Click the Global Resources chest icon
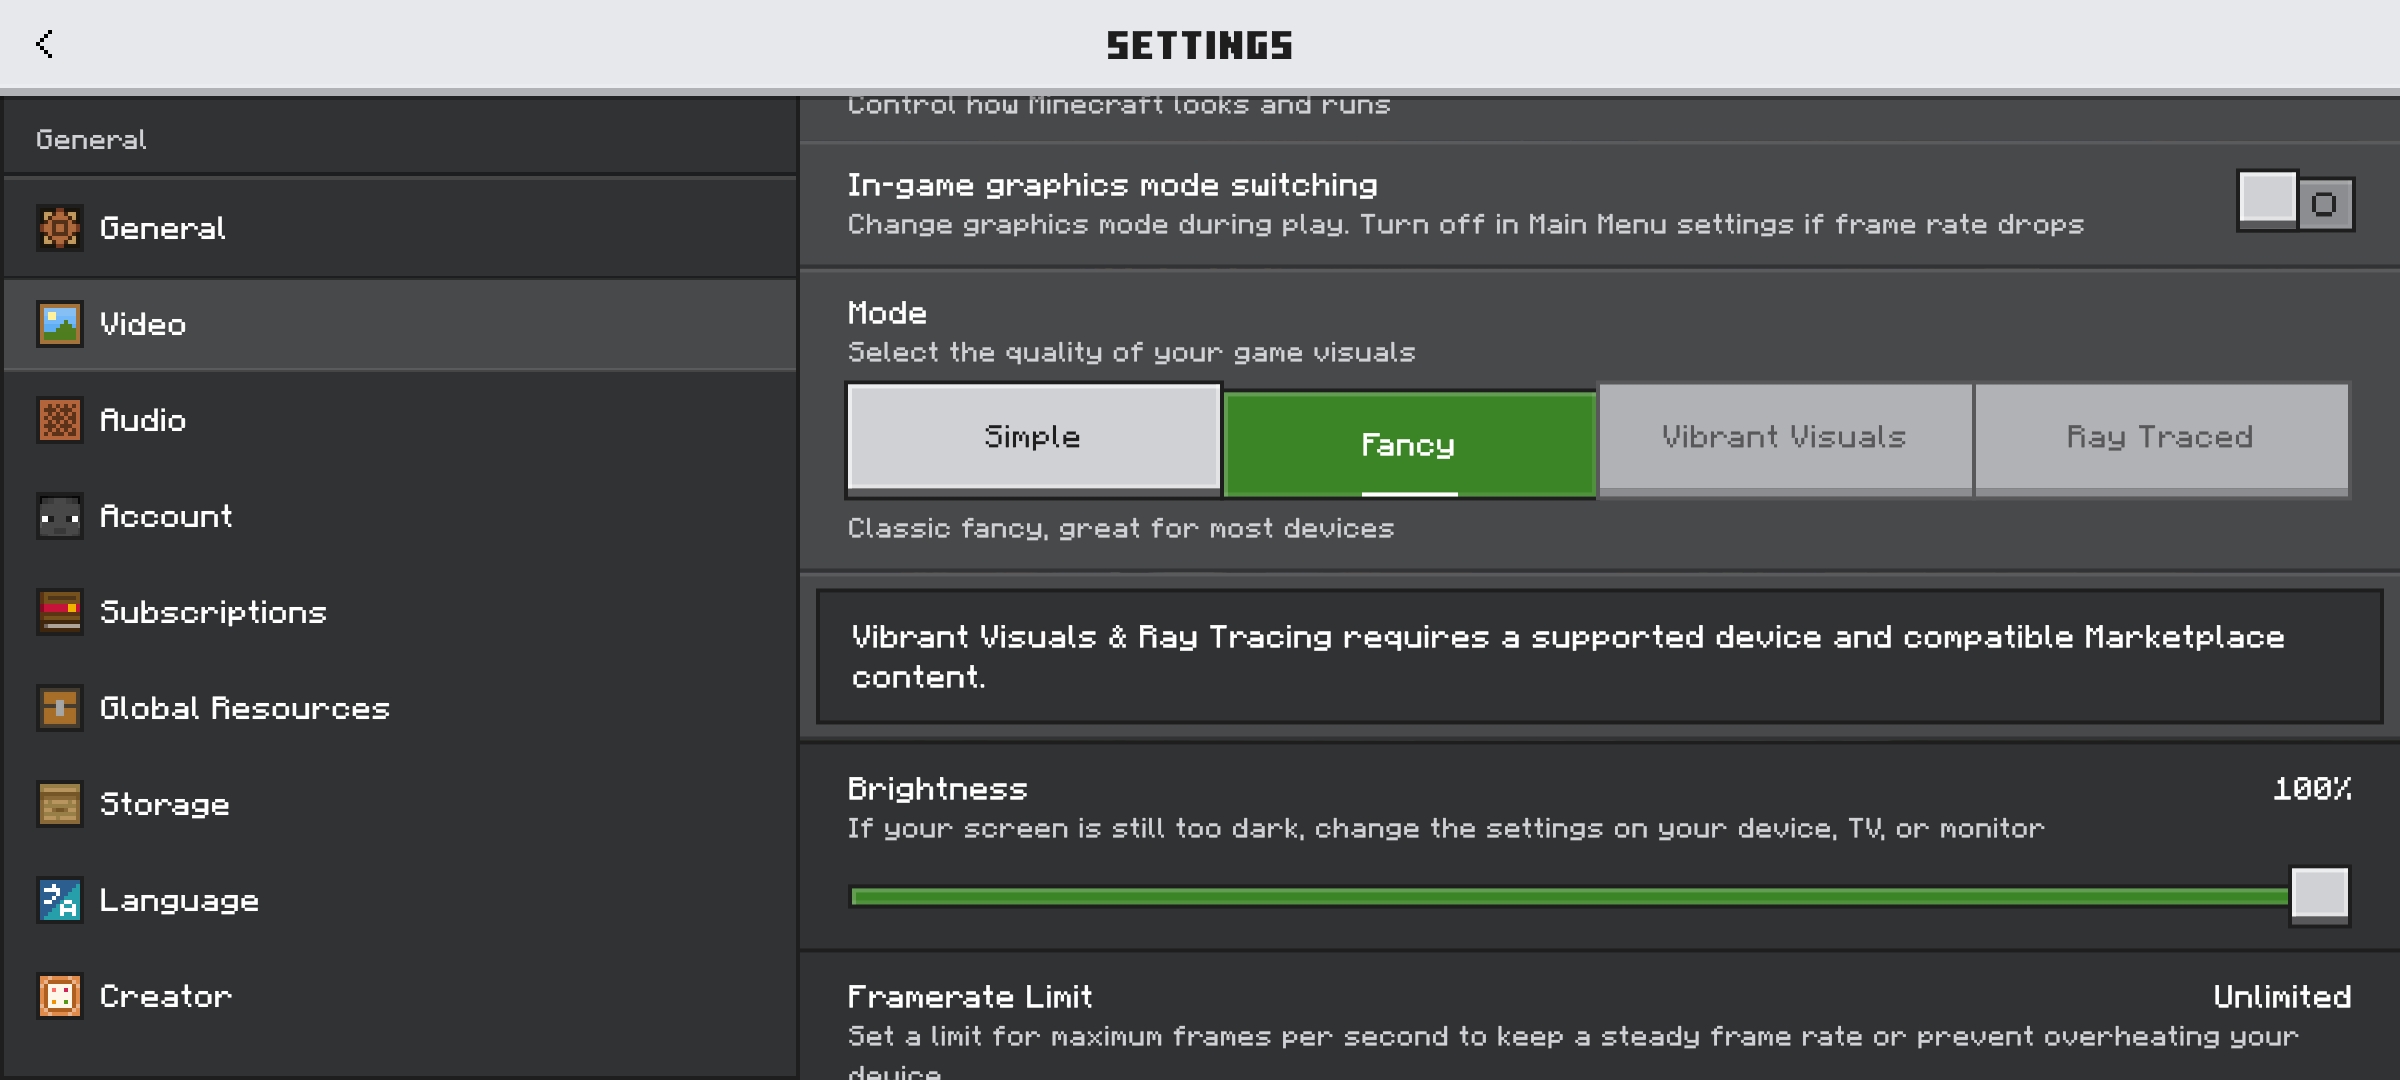Image resolution: width=2400 pixels, height=1080 pixels. [x=60, y=708]
